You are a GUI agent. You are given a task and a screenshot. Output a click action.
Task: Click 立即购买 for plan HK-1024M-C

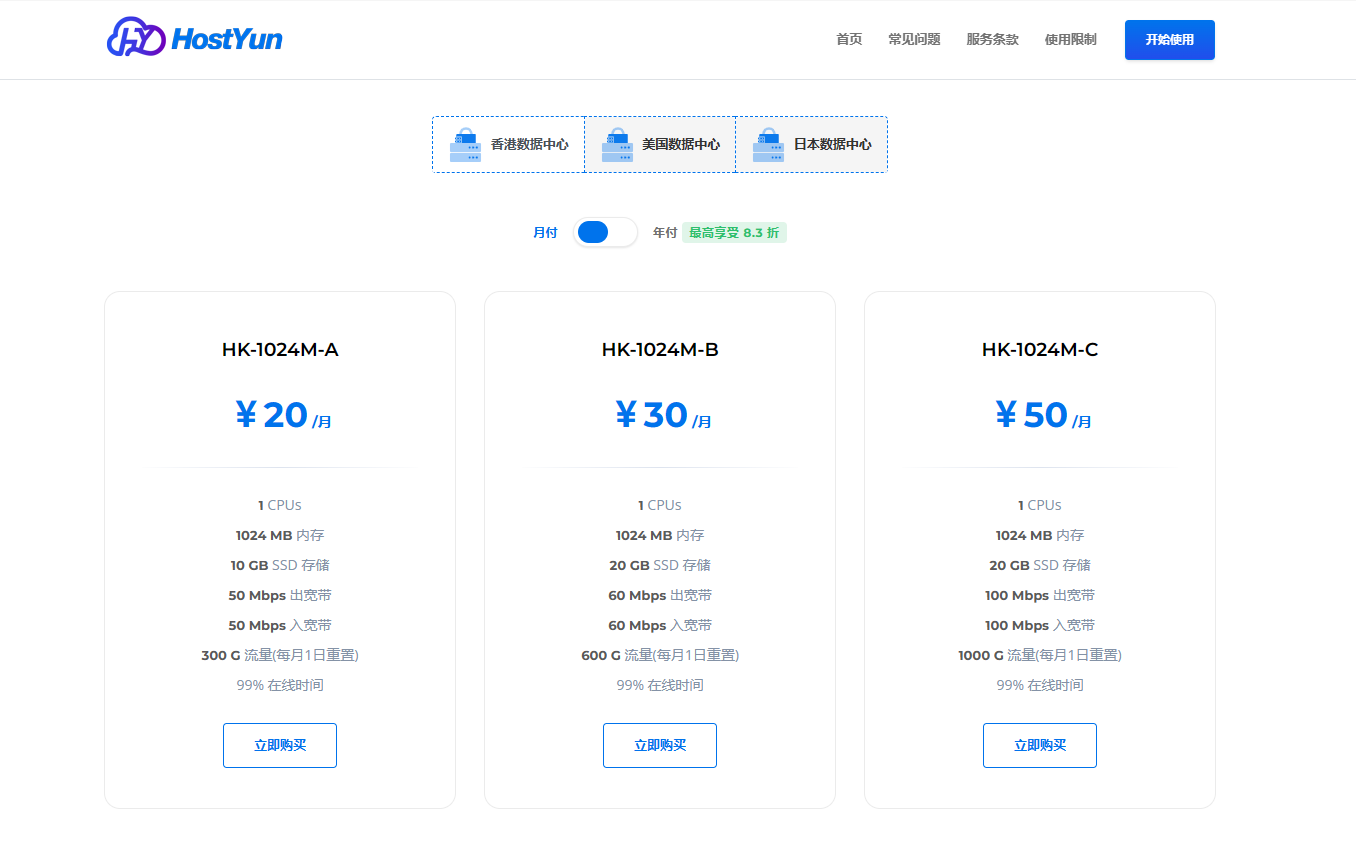click(x=1040, y=745)
